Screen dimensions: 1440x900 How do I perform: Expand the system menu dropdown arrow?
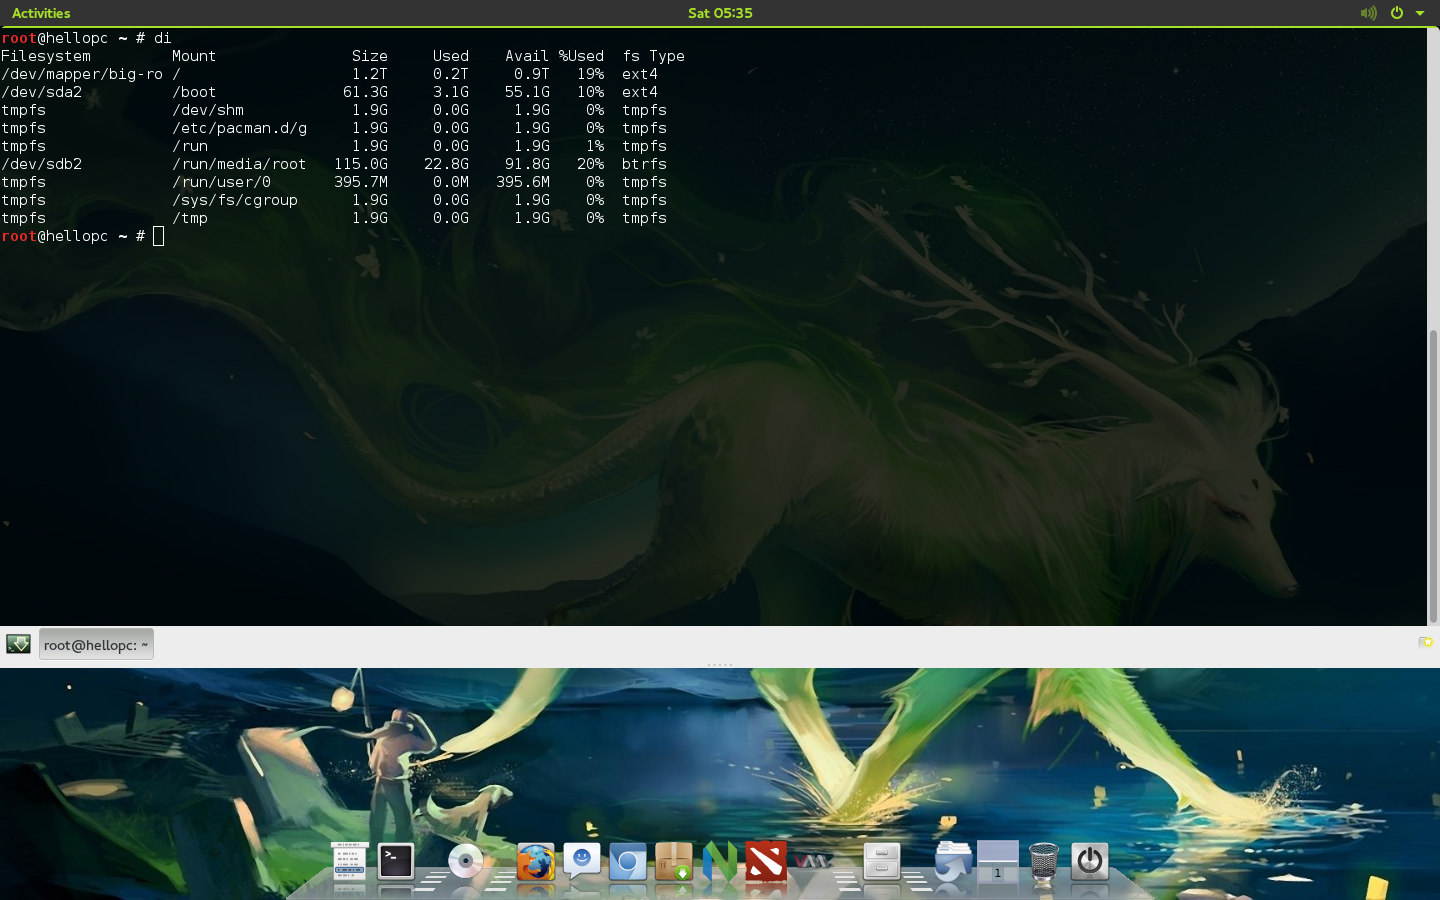[x=1420, y=14]
